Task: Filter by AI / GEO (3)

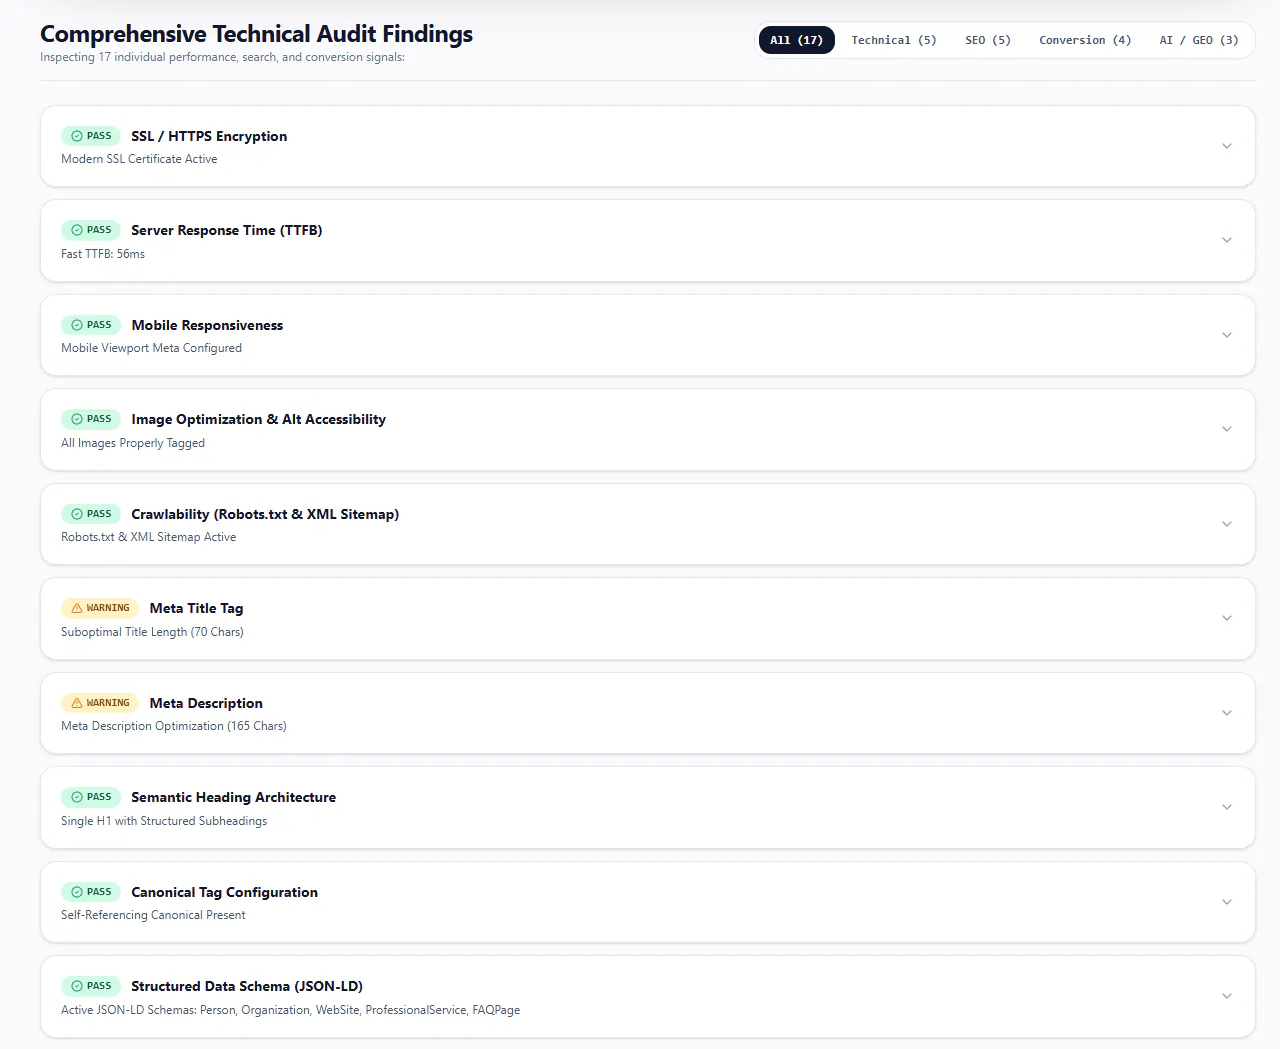Action: click(x=1199, y=40)
